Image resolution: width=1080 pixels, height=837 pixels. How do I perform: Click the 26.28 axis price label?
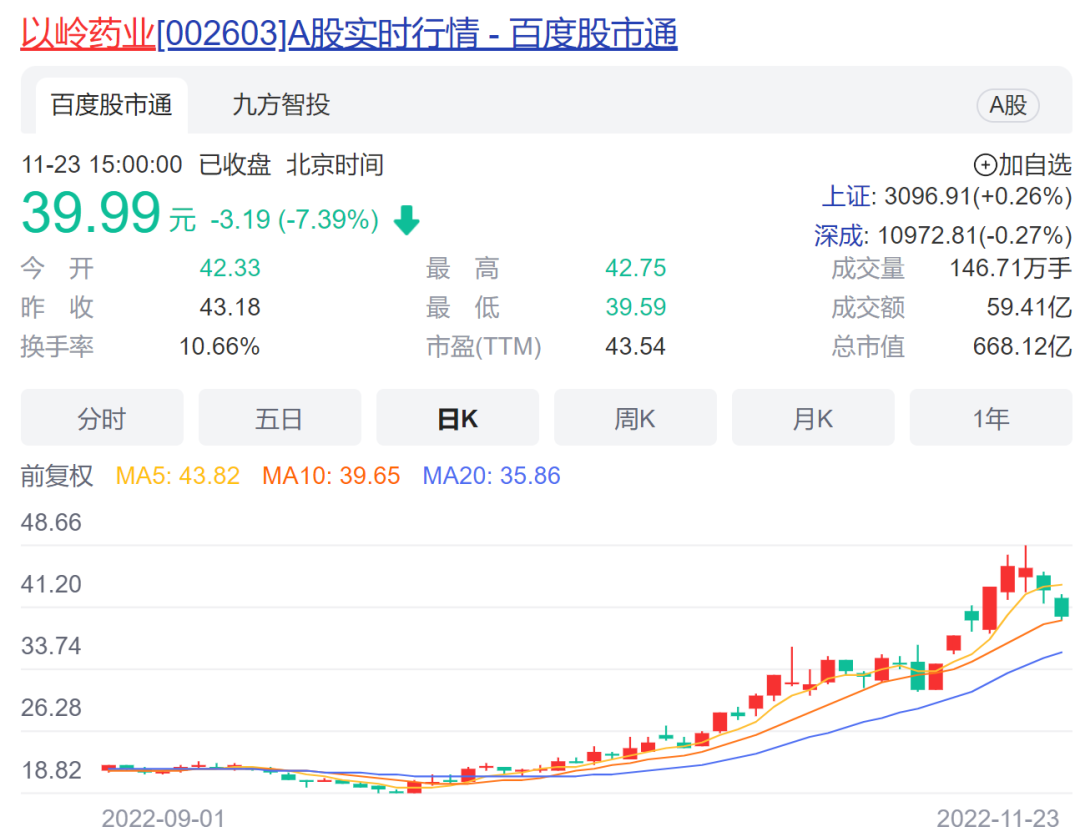(x=51, y=708)
